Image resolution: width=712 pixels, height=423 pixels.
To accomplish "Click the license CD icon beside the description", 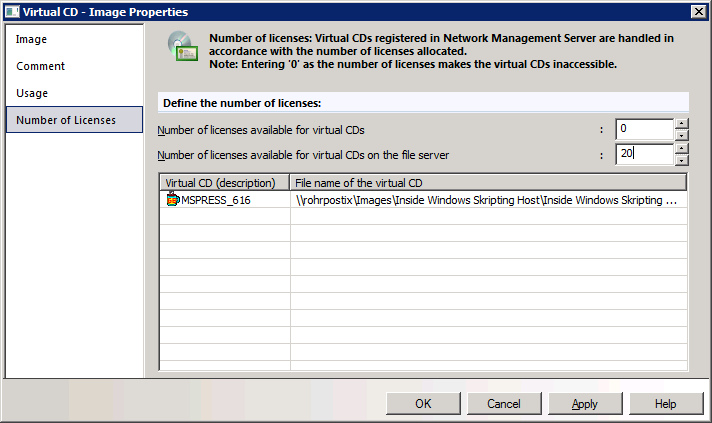I will click(x=183, y=46).
